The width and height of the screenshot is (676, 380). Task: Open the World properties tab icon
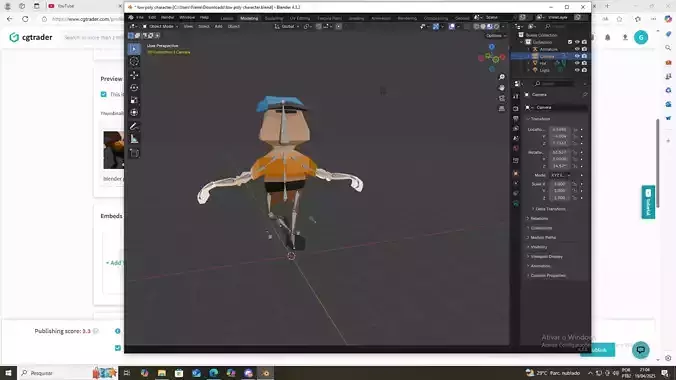[516, 148]
